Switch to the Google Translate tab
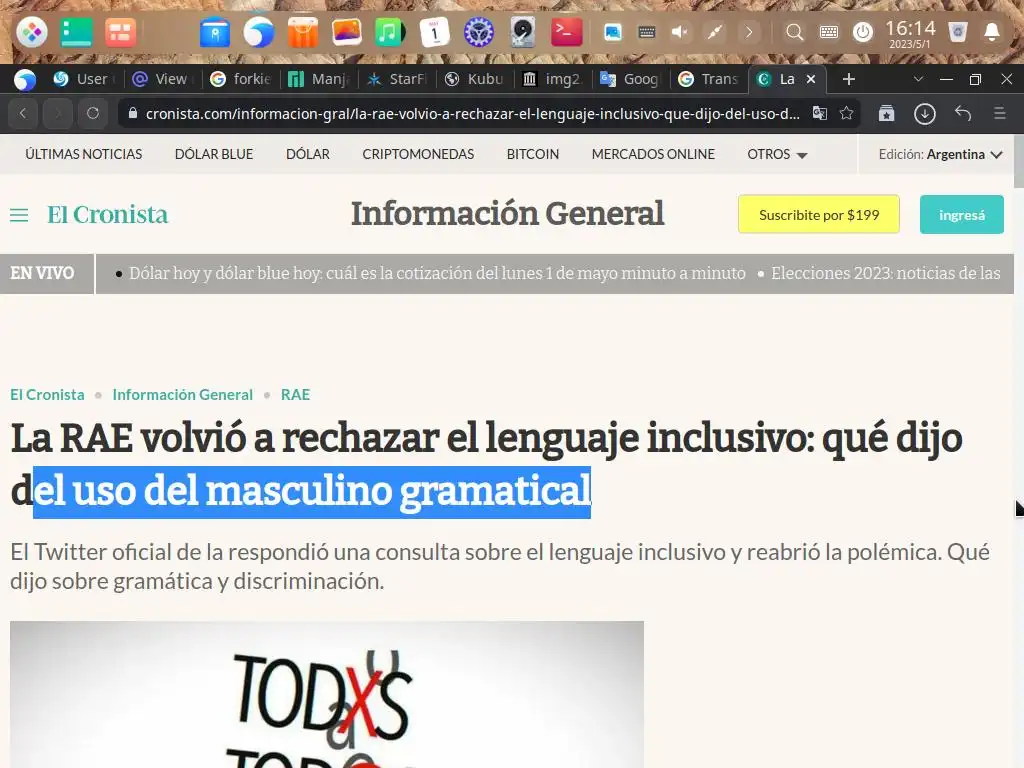1024x768 pixels. point(631,79)
